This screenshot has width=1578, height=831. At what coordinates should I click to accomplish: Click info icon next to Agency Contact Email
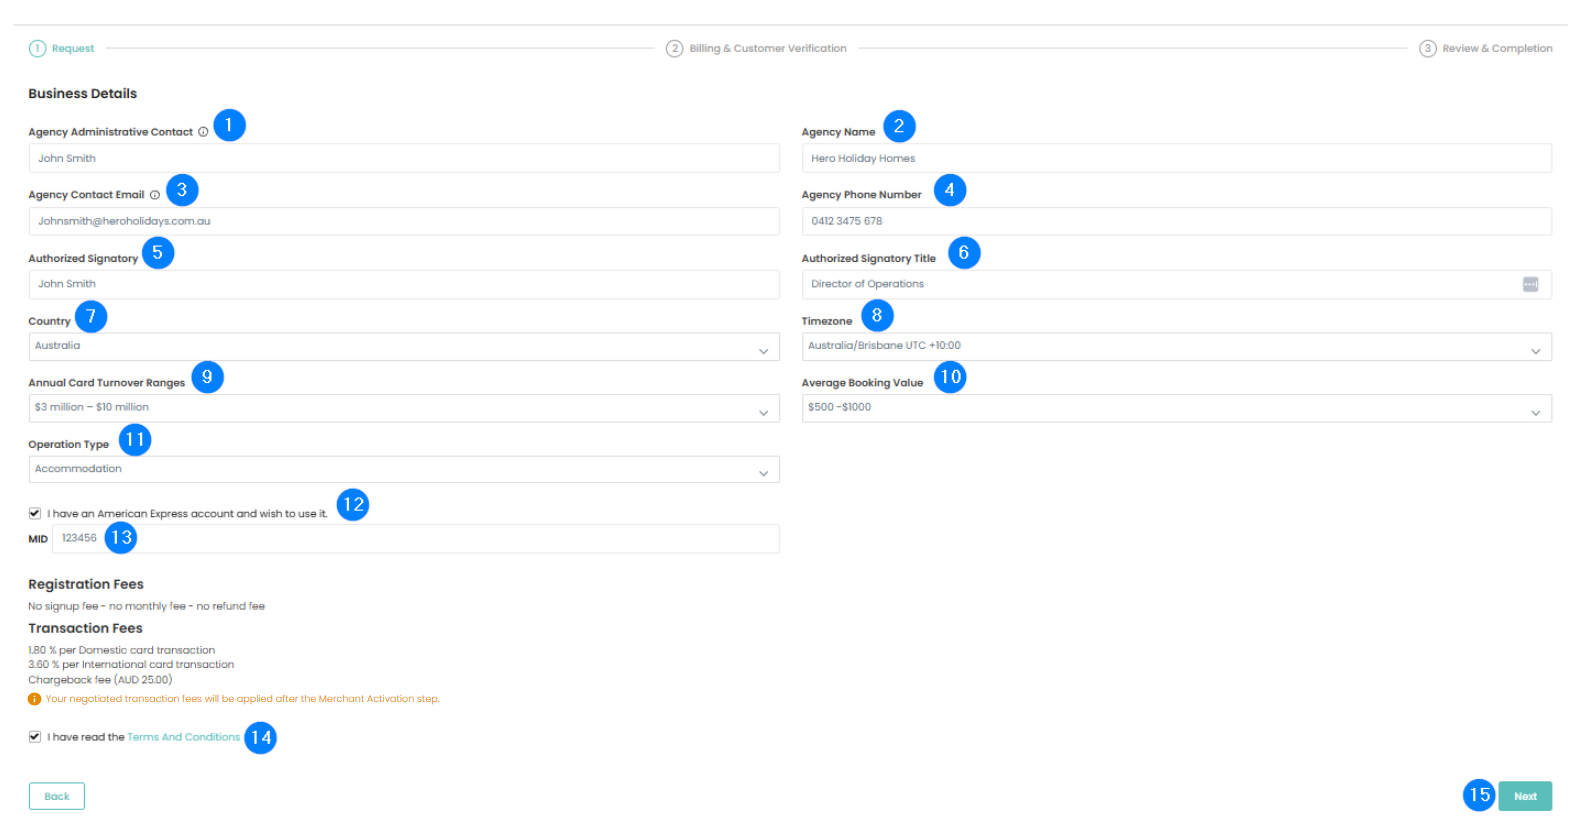tap(155, 195)
